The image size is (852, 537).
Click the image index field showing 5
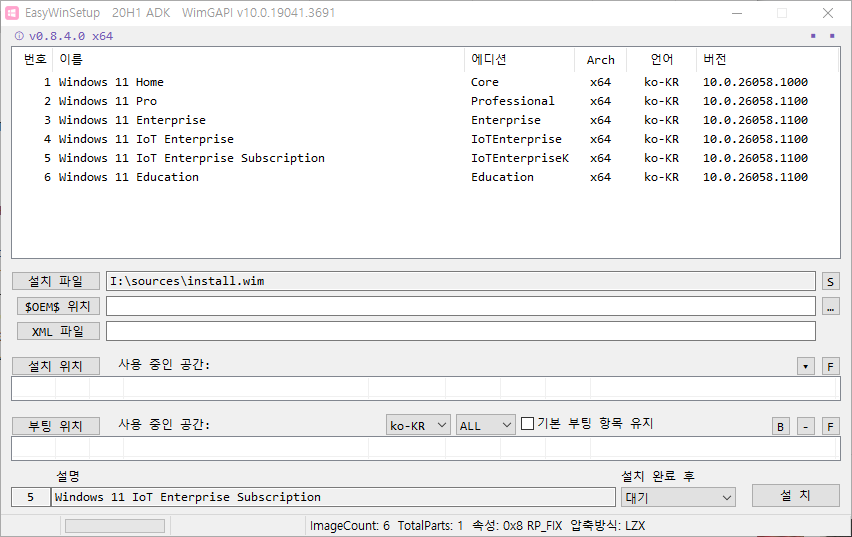pos(31,497)
